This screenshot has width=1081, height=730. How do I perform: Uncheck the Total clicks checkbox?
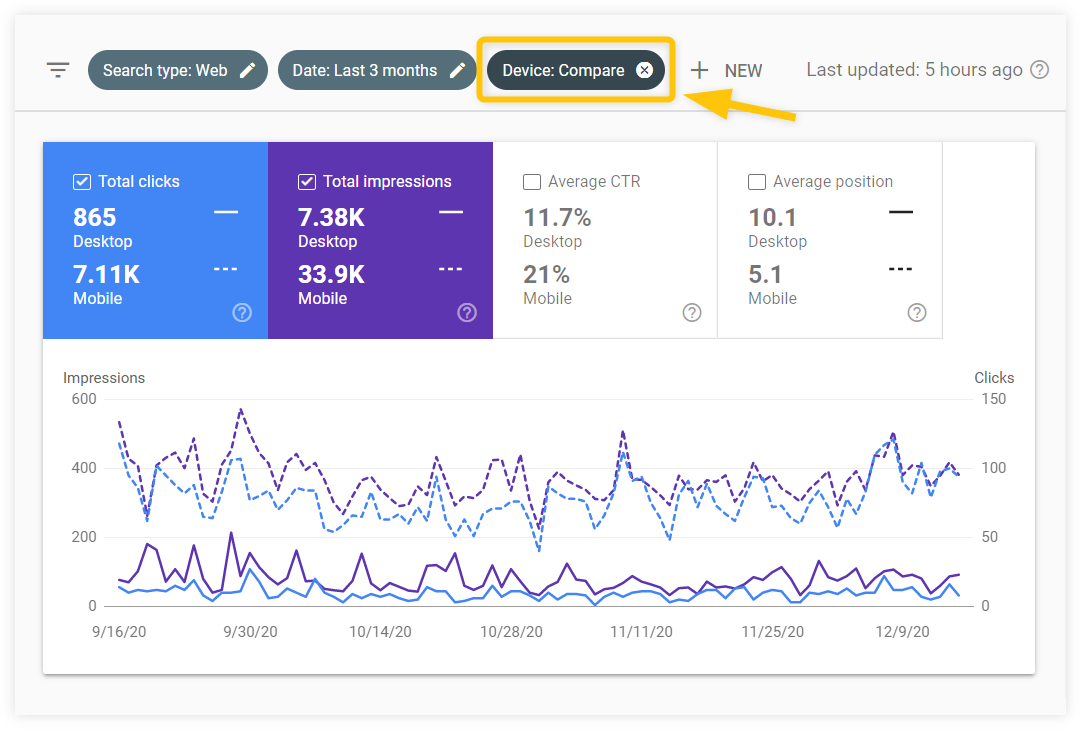click(x=83, y=182)
